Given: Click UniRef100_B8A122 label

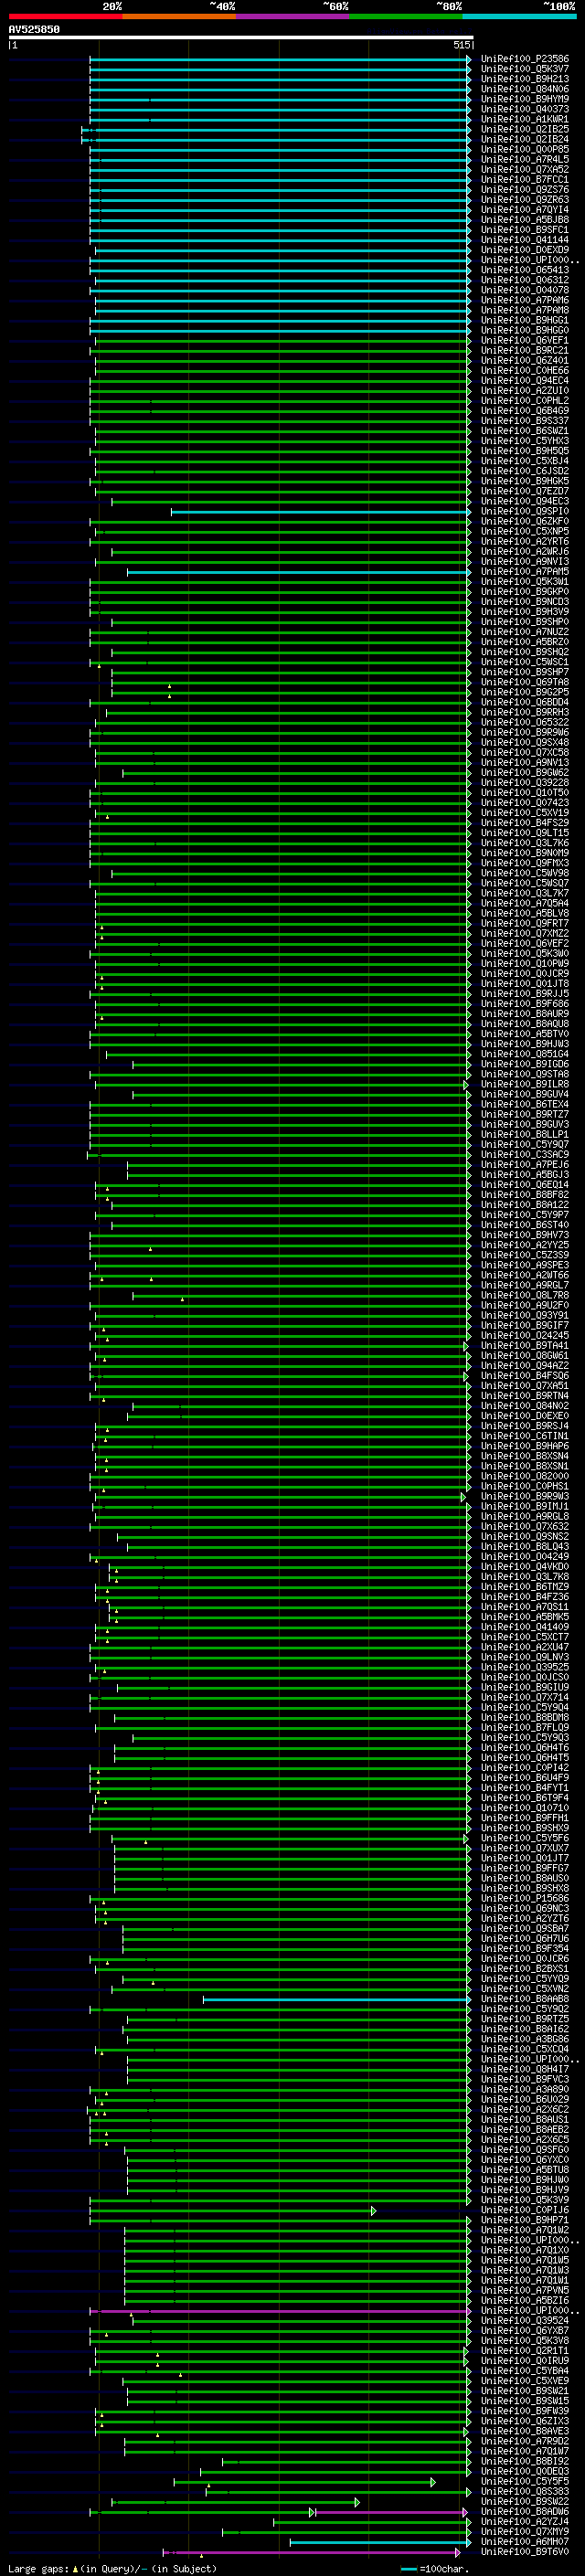Looking at the screenshot, I should 525,1205.
